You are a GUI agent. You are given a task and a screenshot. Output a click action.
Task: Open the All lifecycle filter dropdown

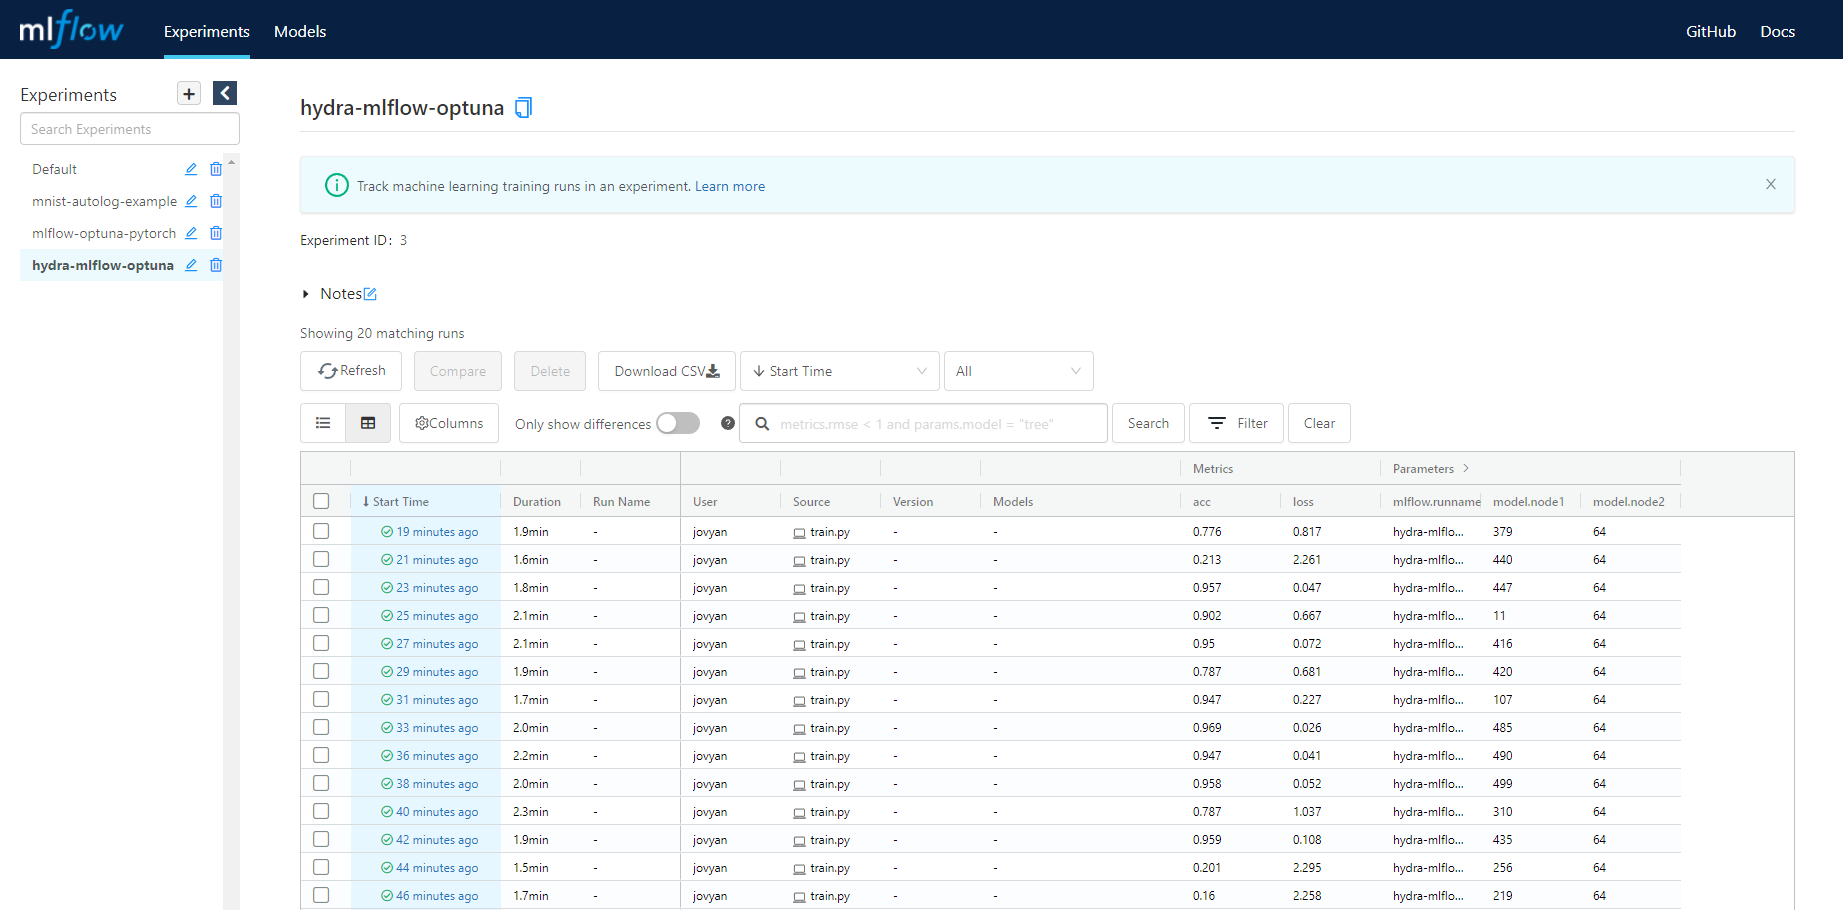pyautogui.click(x=1018, y=371)
